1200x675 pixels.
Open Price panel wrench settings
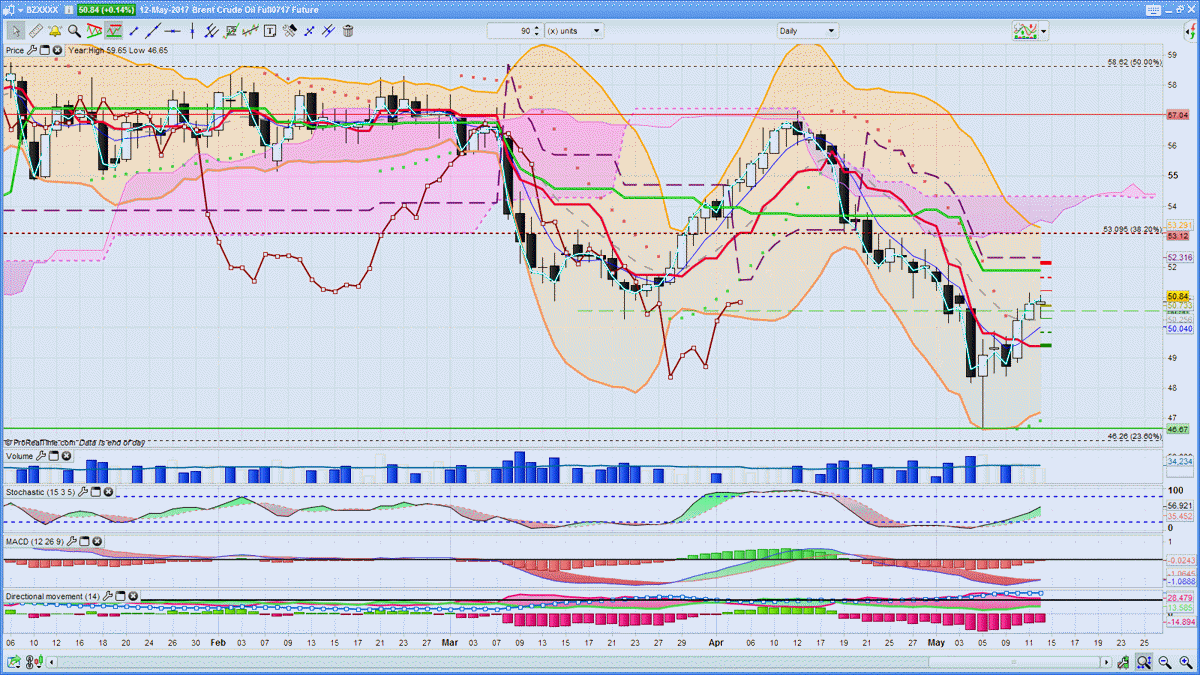tap(32, 50)
